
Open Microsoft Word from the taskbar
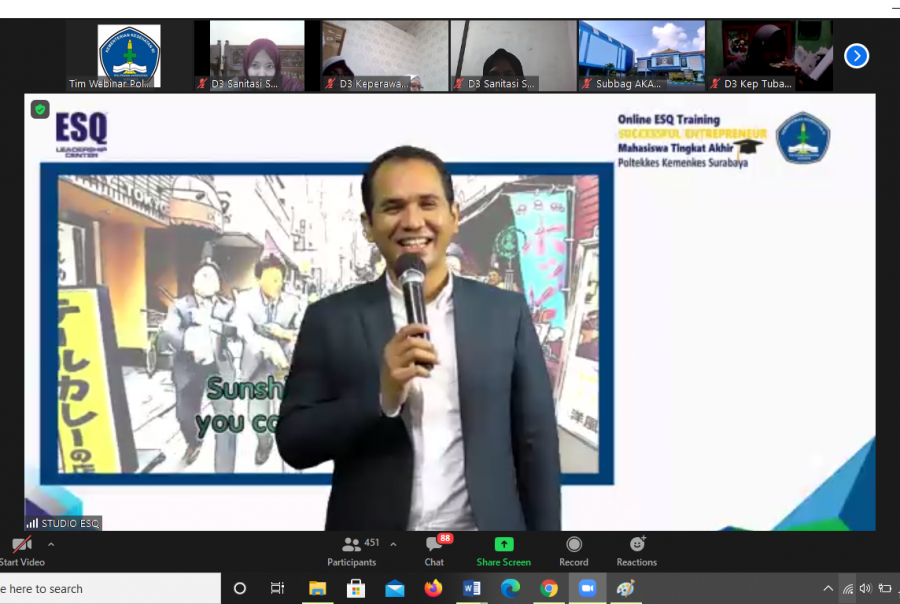[x=472, y=588]
